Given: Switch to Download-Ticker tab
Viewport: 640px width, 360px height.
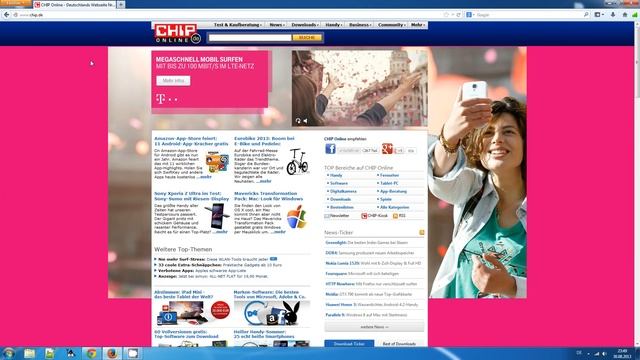Looking at the screenshot, I should (349, 344).
